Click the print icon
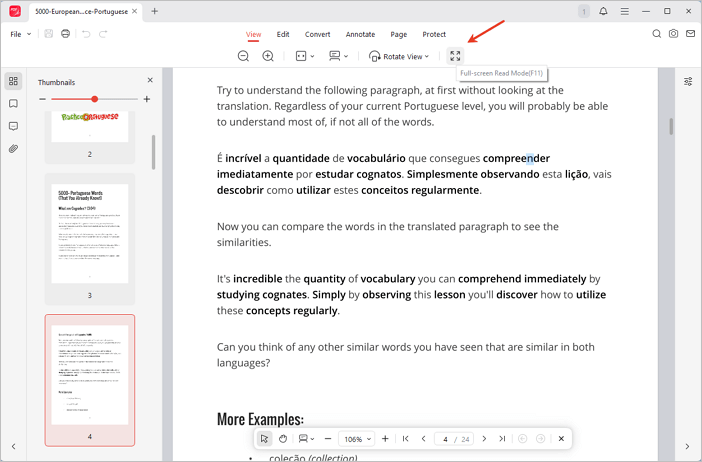This screenshot has width=702, height=462. [x=65, y=34]
